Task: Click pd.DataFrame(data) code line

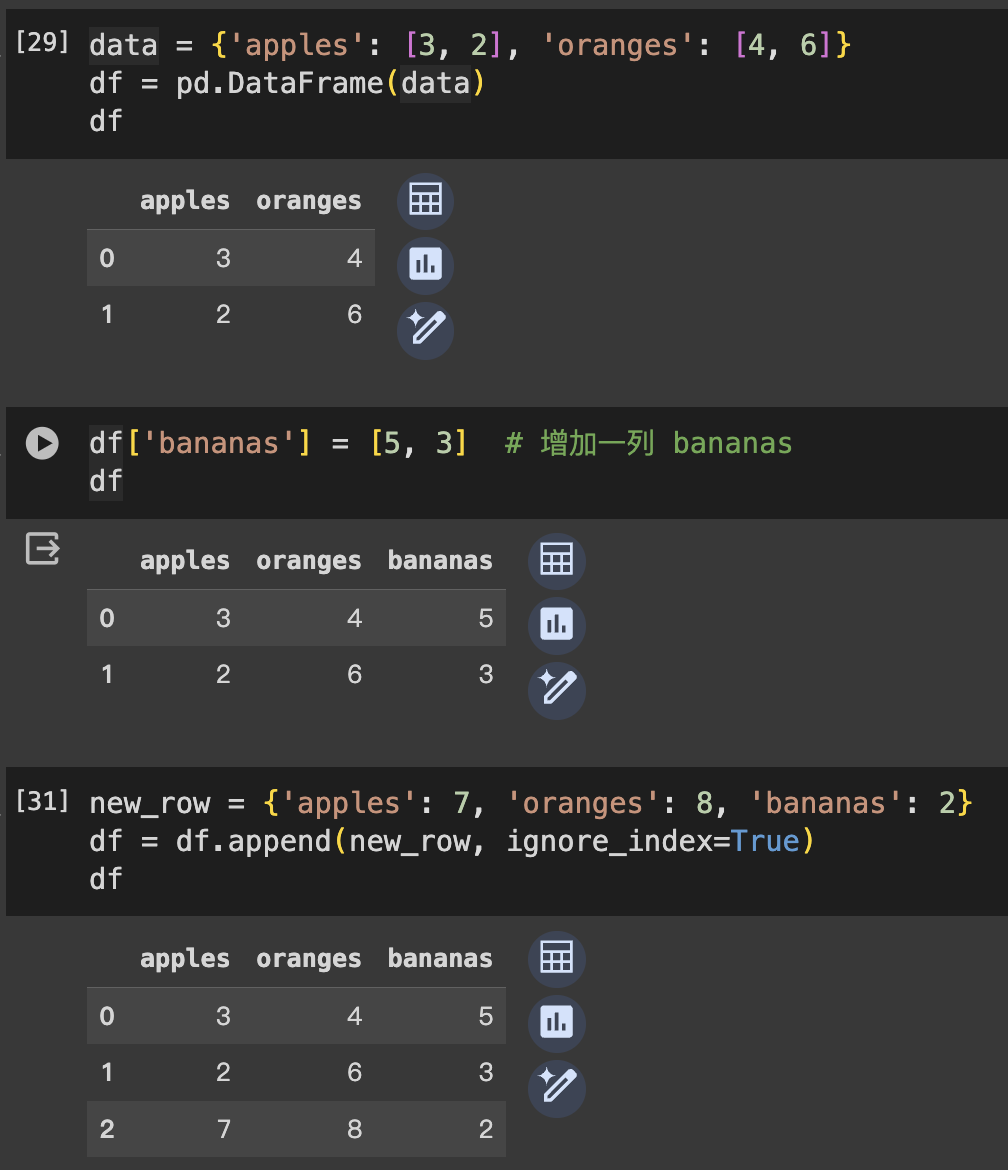Action: click(287, 83)
